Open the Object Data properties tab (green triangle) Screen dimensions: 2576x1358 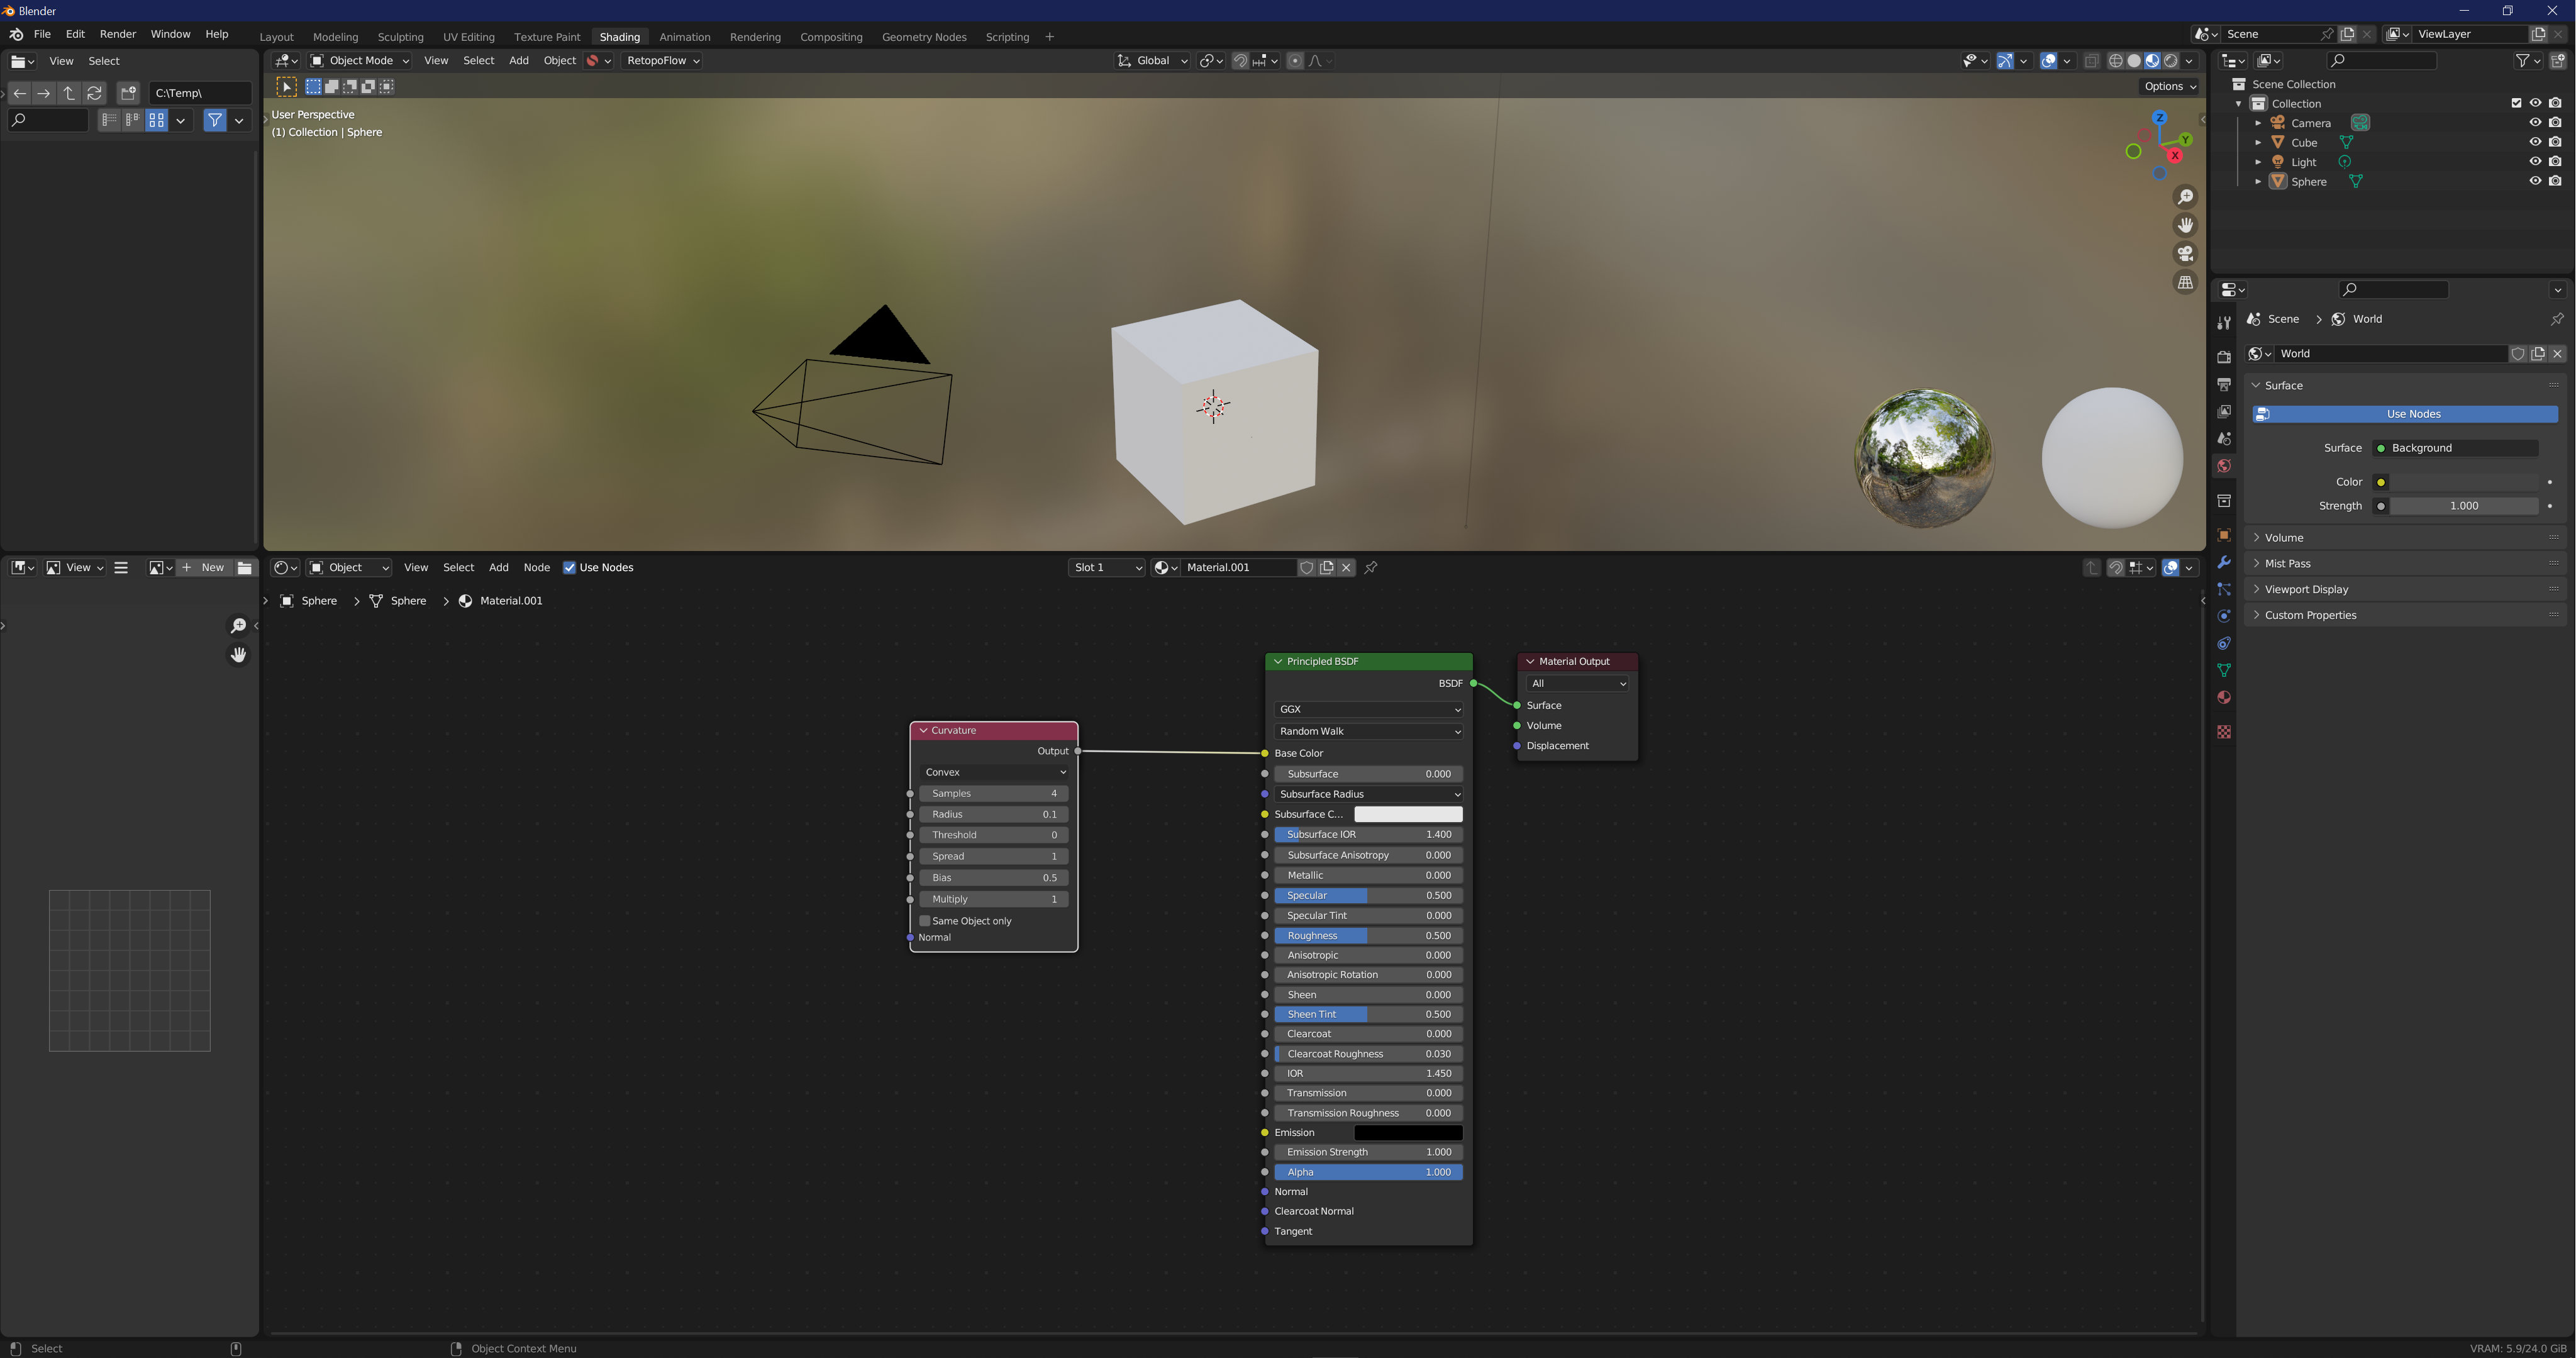[x=2223, y=670]
